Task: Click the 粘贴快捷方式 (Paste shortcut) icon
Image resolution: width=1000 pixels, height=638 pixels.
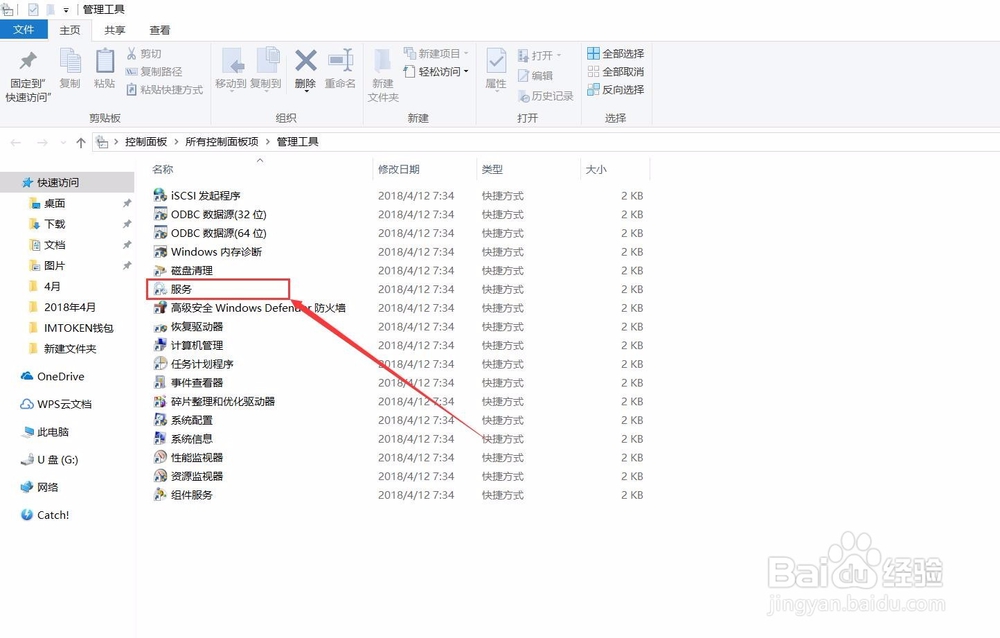Action: click(160, 91)
